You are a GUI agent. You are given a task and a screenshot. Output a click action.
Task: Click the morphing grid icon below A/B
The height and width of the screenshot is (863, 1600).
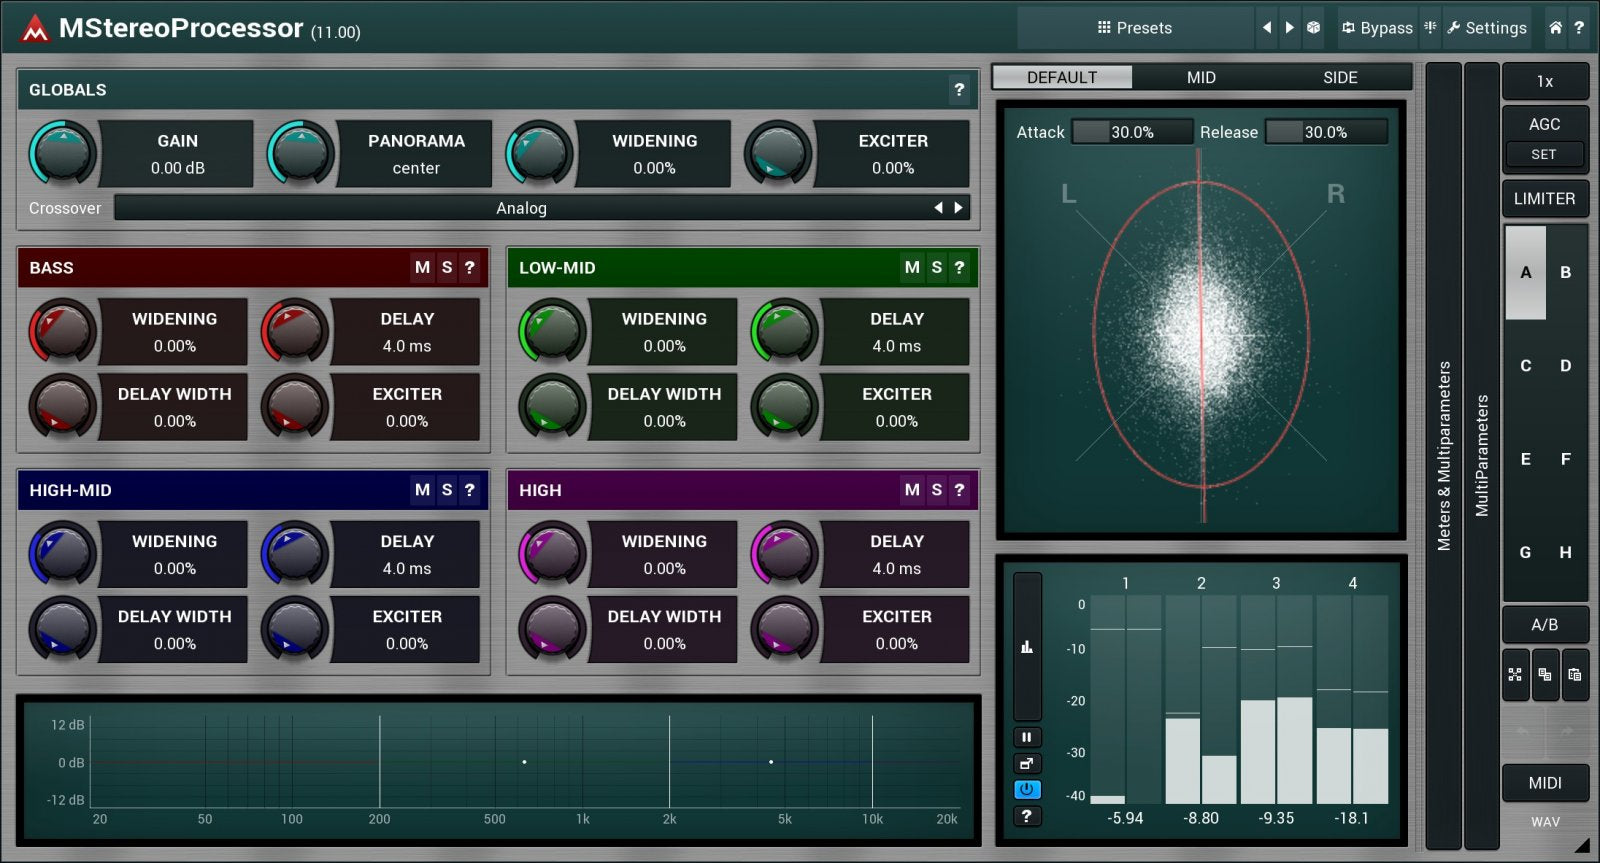coord(1515,675)
